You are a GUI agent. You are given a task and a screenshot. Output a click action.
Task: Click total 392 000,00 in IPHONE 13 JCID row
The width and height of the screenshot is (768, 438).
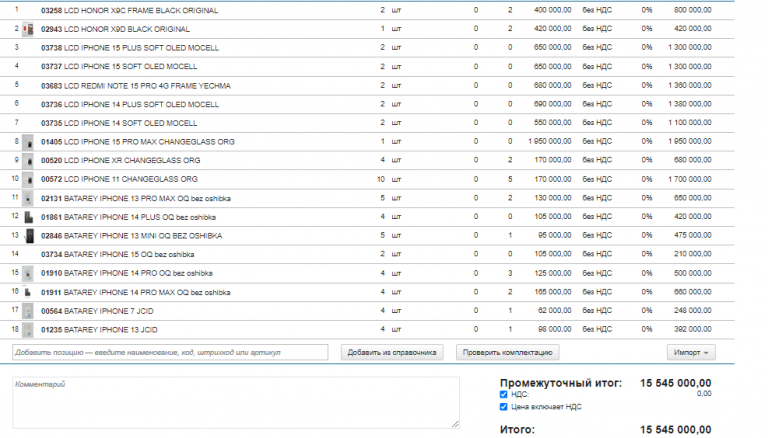(693, 329)
